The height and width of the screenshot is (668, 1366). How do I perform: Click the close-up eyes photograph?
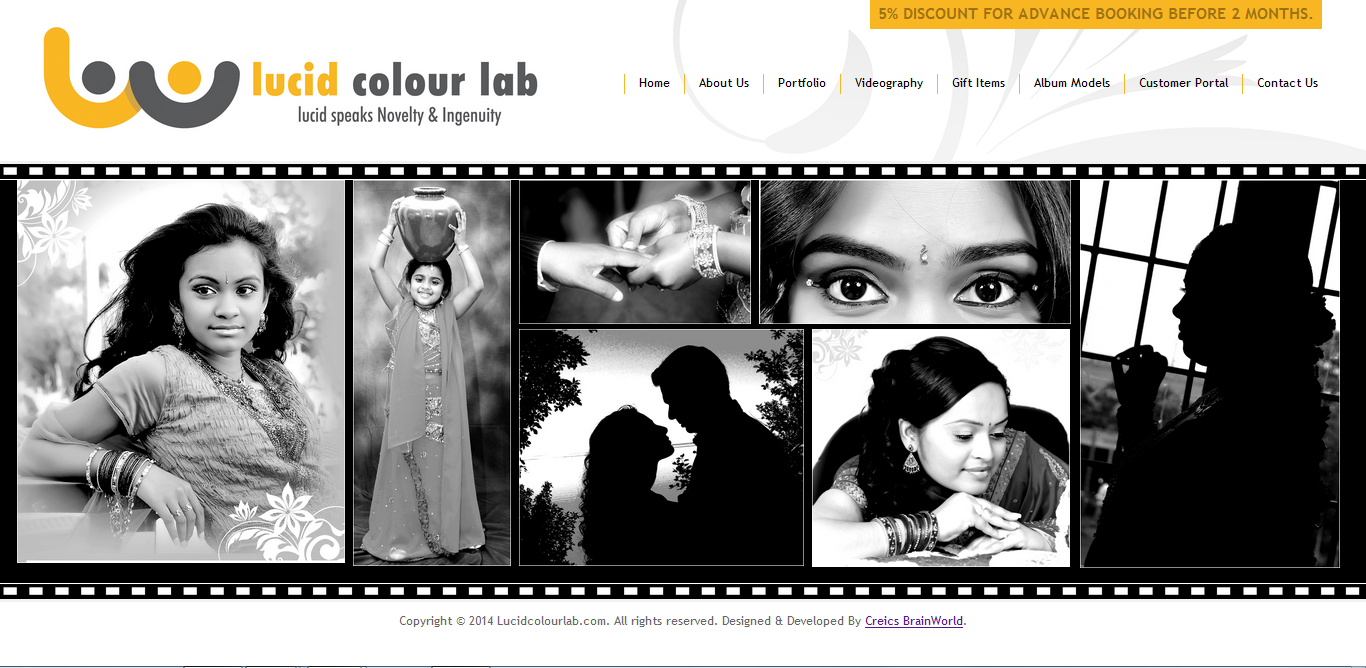click(x=914, y=252)
